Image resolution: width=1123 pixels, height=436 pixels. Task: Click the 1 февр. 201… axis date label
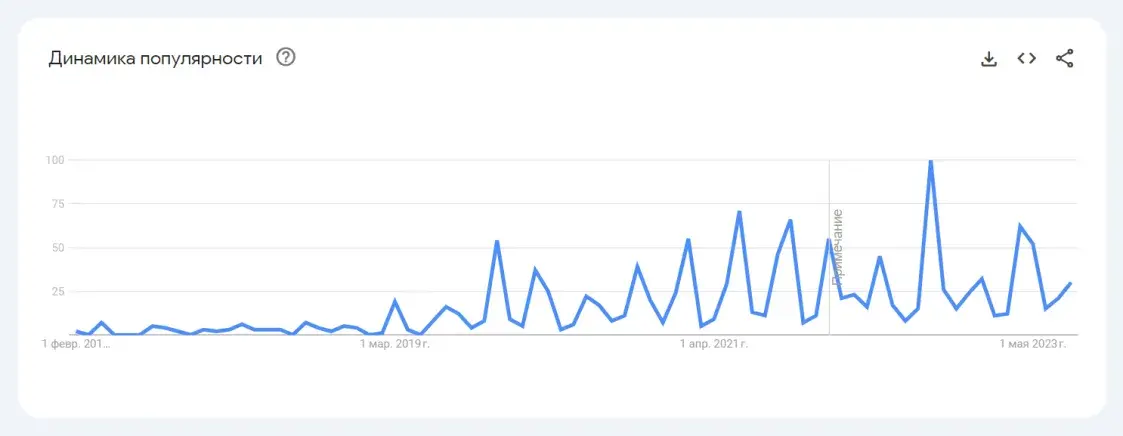77,344
